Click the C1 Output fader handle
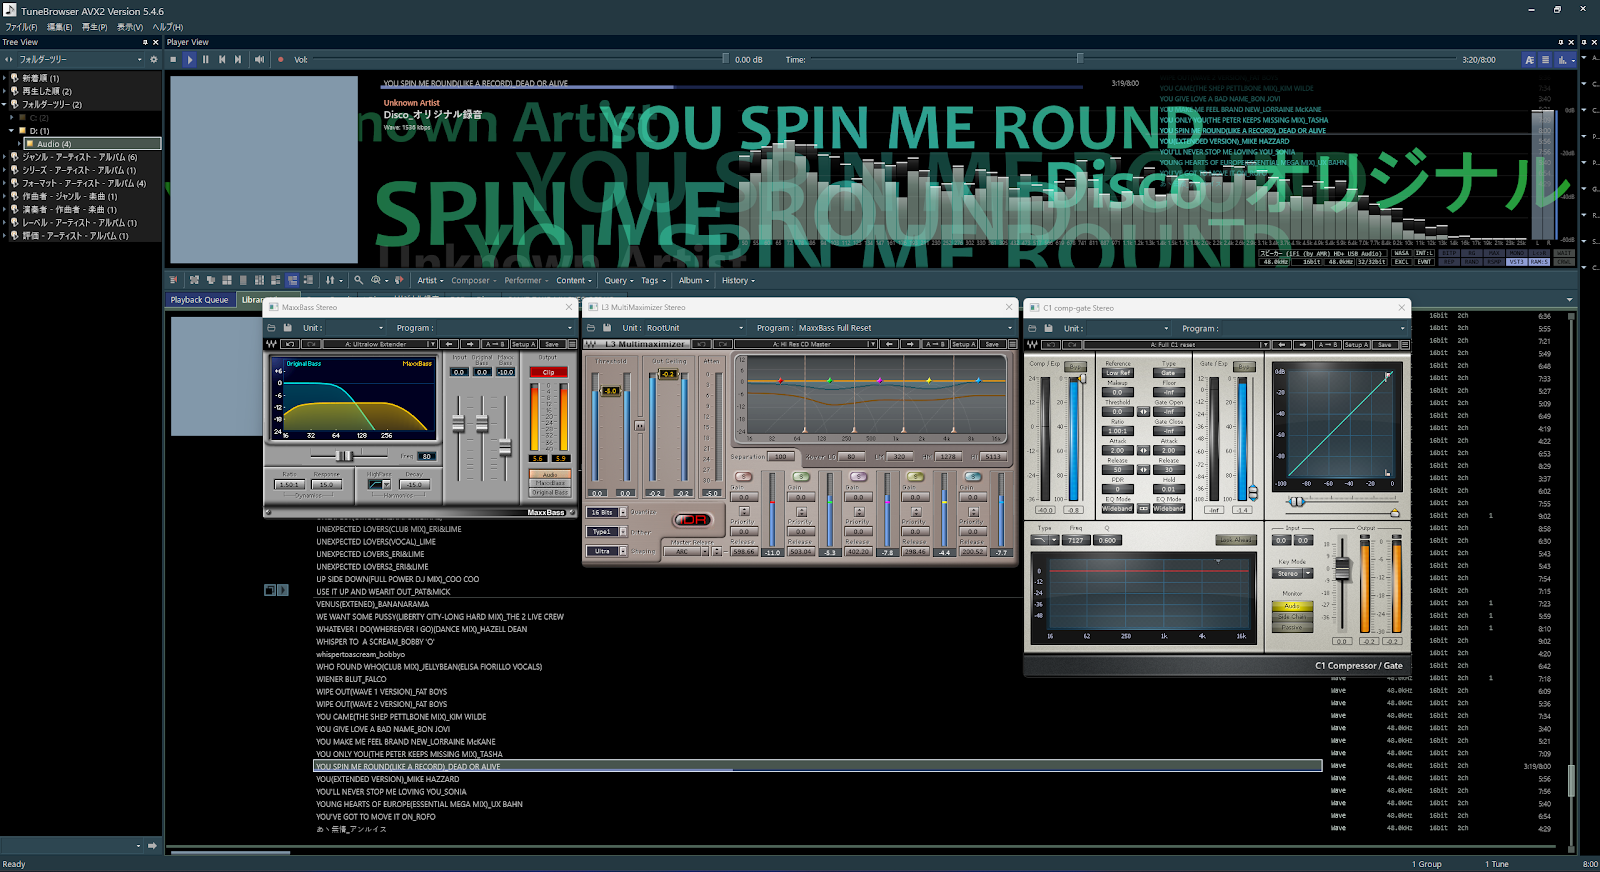Screen dimensions: 1600x872 point(1343,568)
